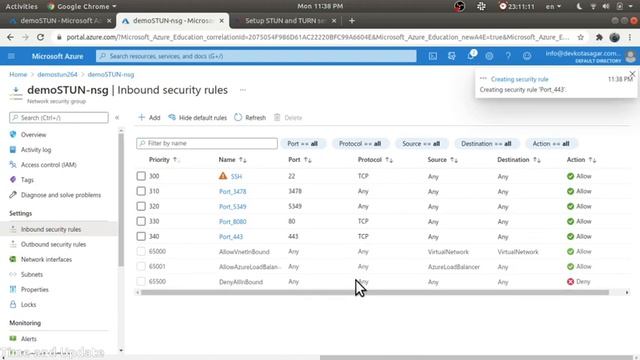Open the Destination == all filter
Image resolution: width=640 pixels, height=360 pixels.
click(x=486, y=144)
